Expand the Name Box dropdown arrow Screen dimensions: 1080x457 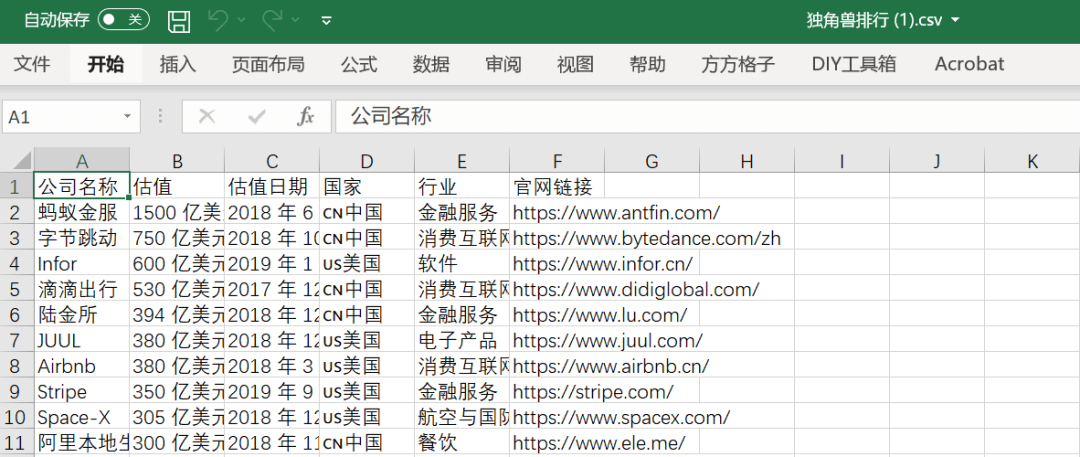click(x=127, y=116)
